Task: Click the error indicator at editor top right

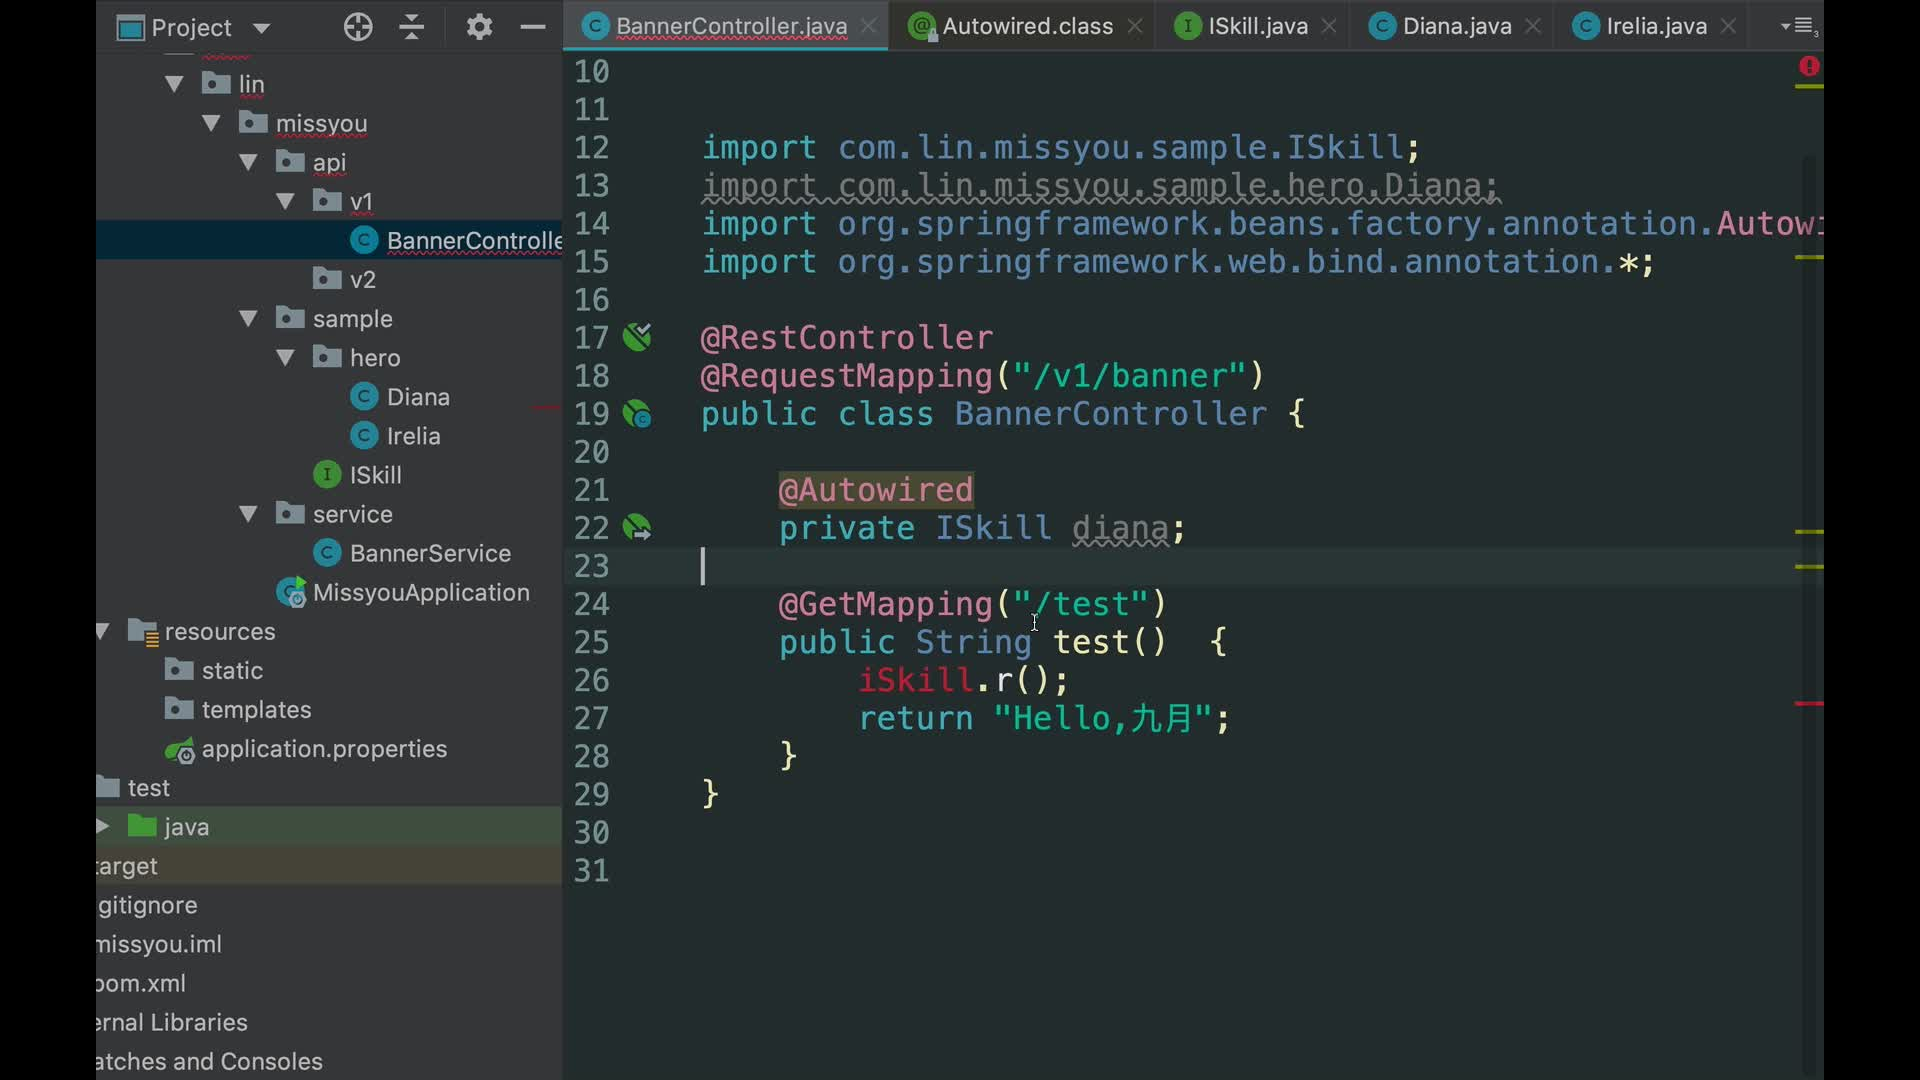Action: [x=1808, y=66]
